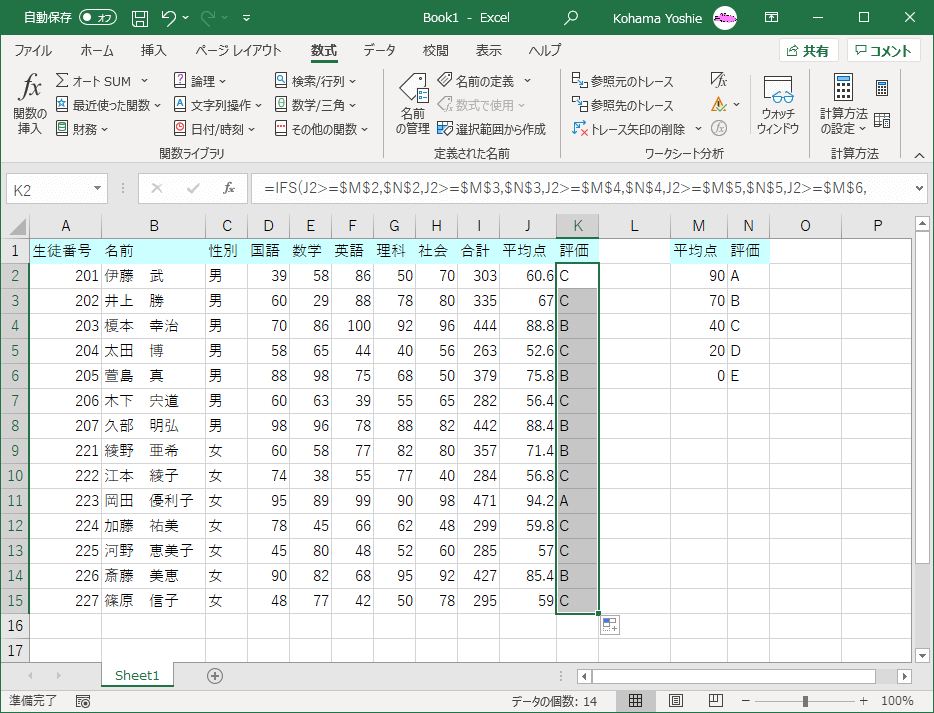Open the 最近使った関数 dropdown
The image size is (934, 713).
(x=108, y=105)
